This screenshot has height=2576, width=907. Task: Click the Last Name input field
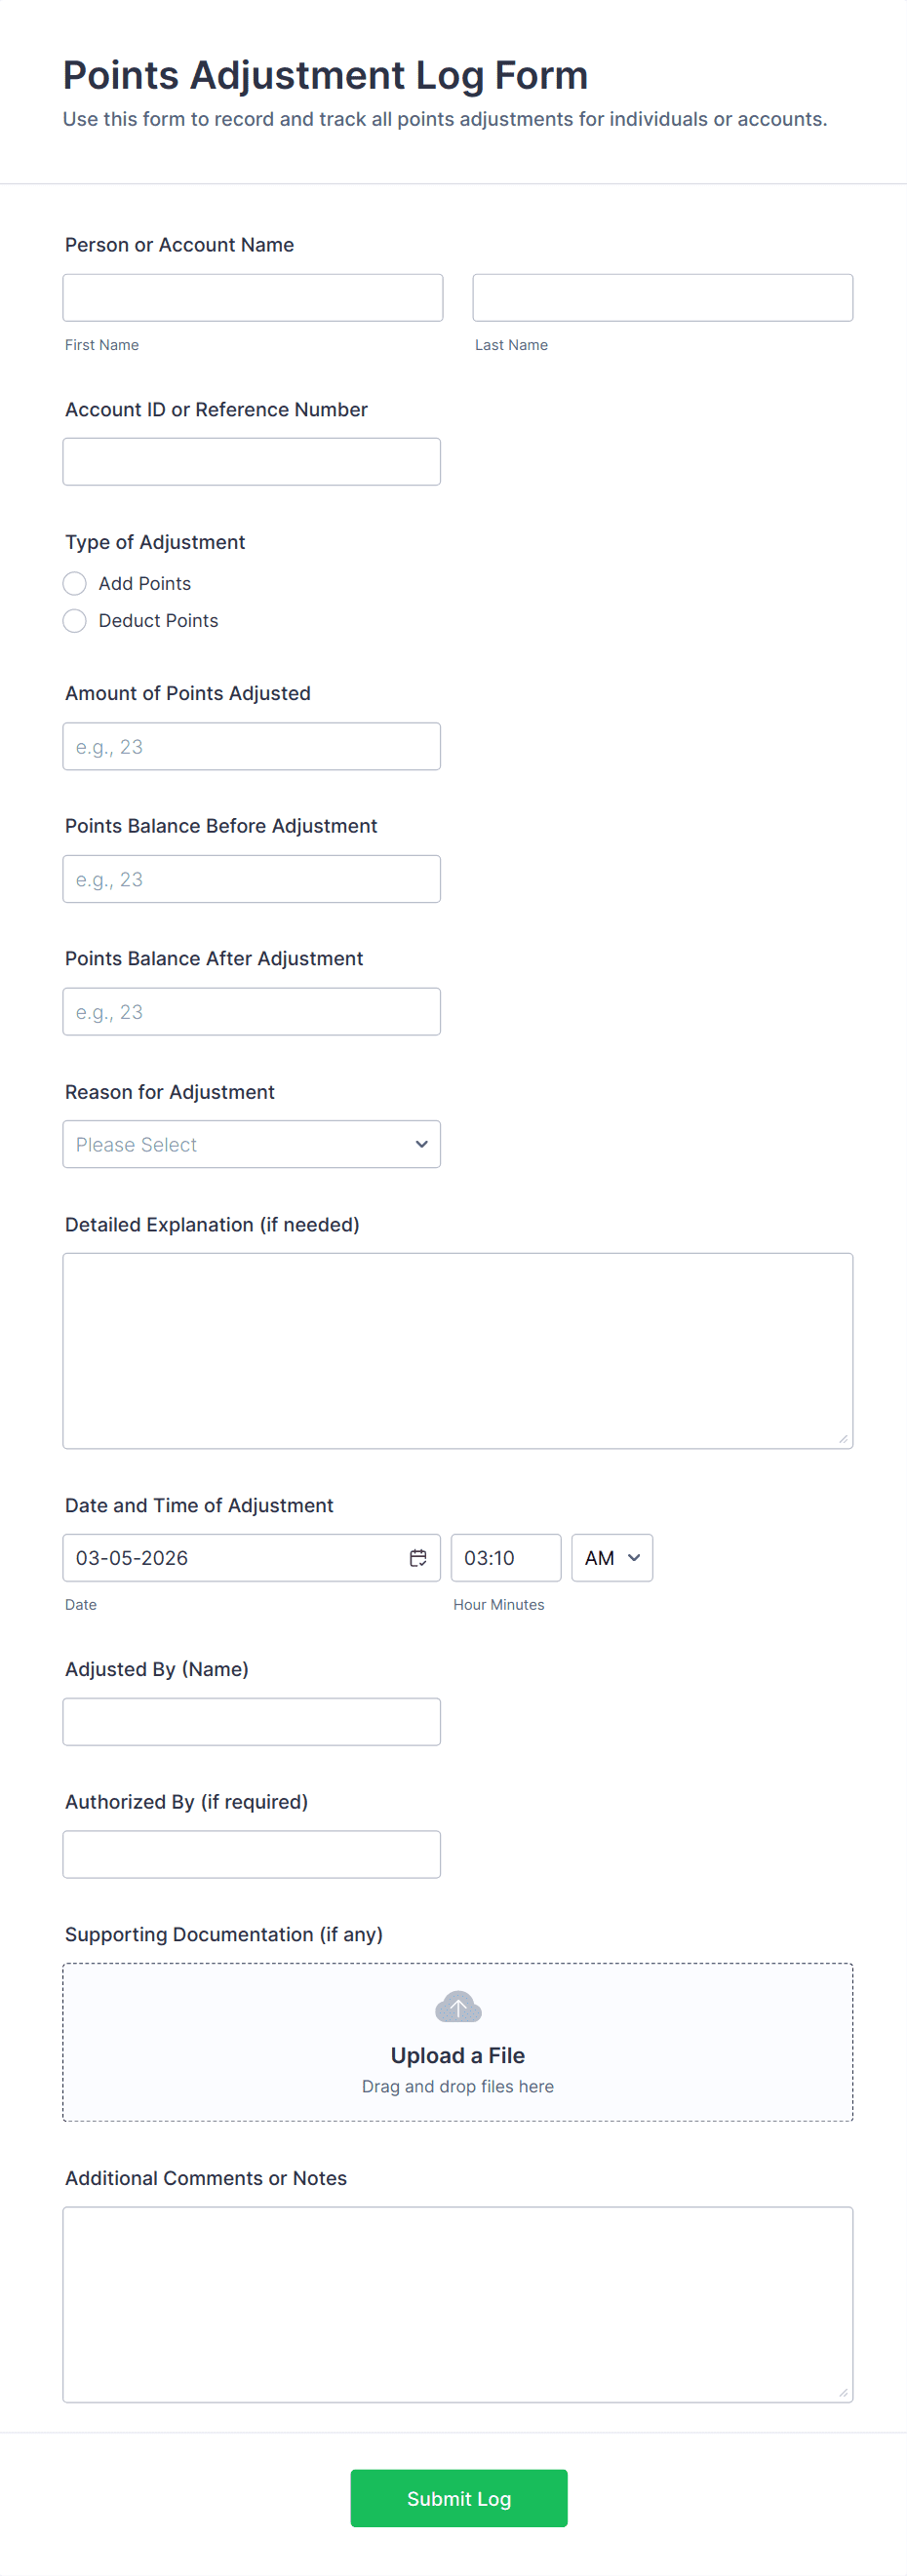(x=662, y=298)
